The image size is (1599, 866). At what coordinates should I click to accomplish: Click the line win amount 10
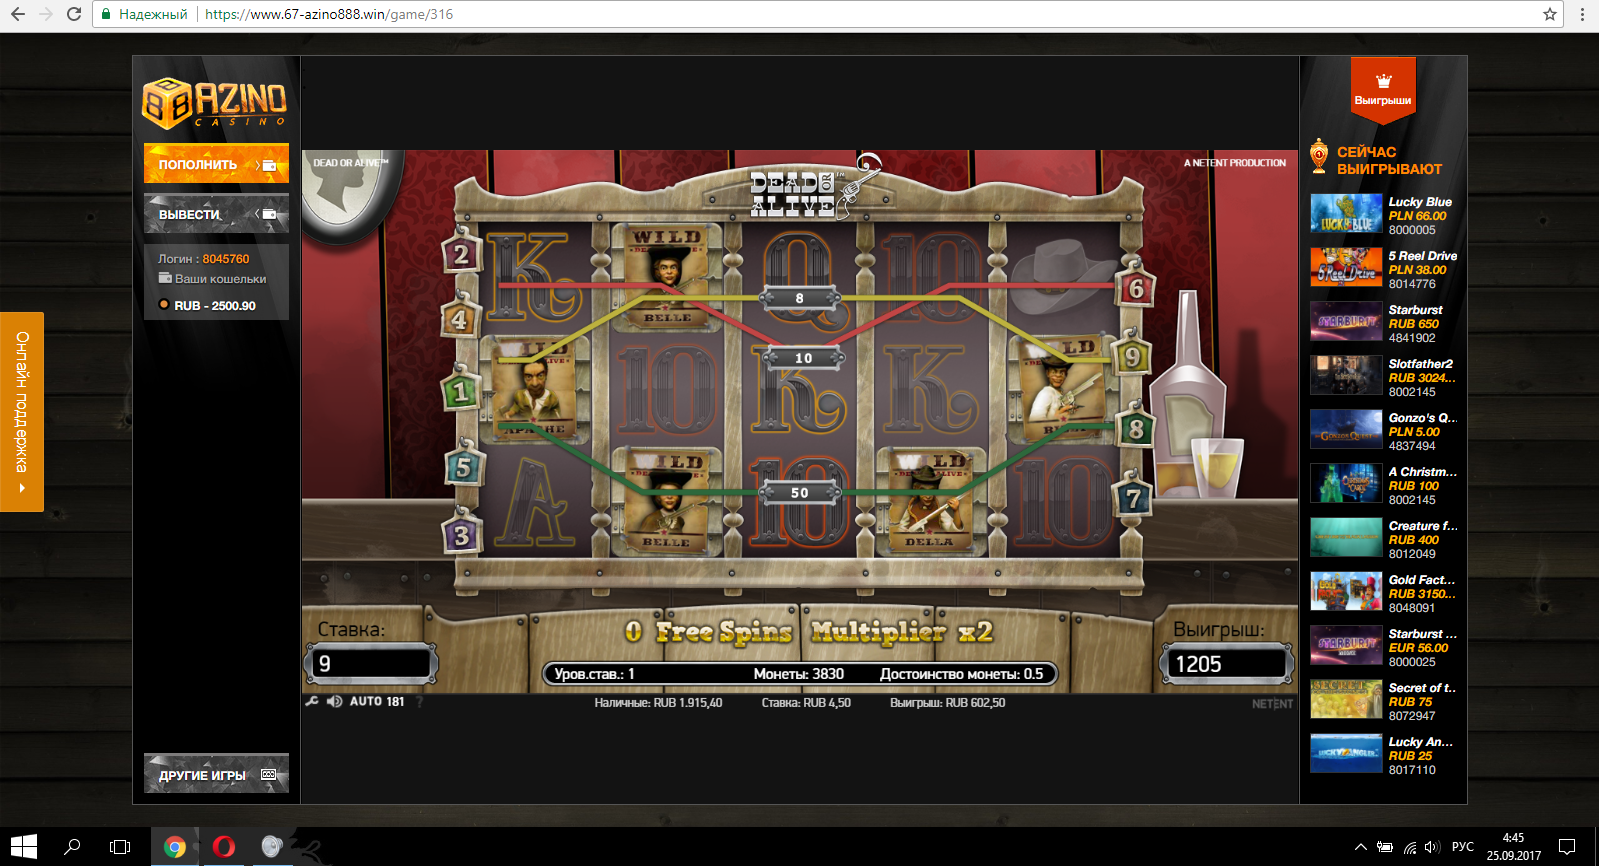click(x=803, y=357)
